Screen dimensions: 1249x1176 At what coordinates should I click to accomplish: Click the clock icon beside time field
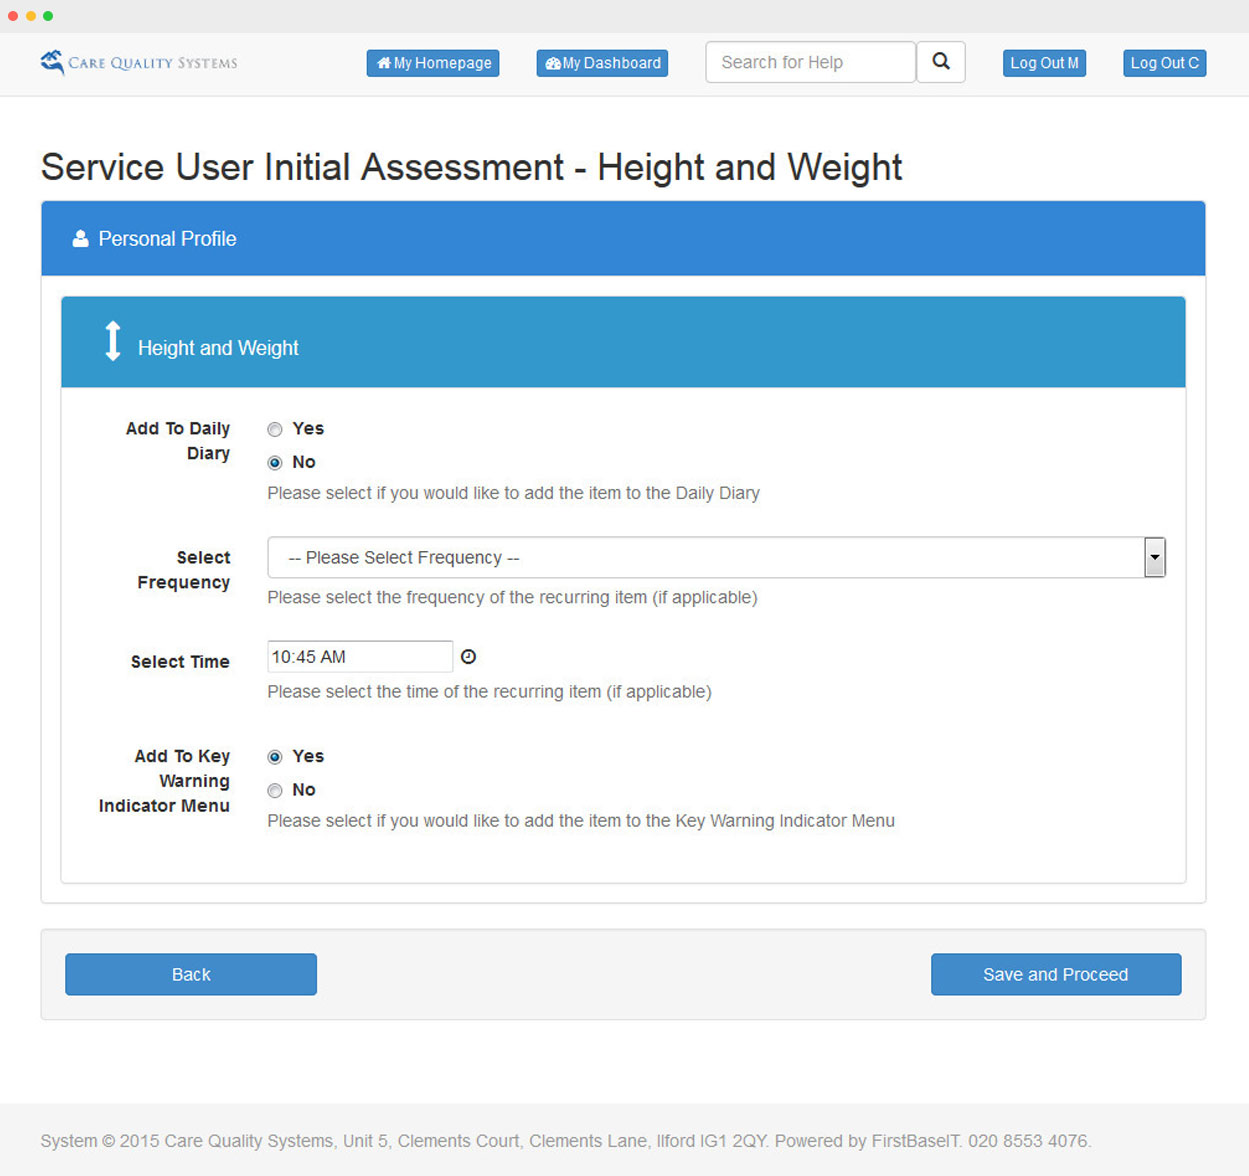[468, 657]
